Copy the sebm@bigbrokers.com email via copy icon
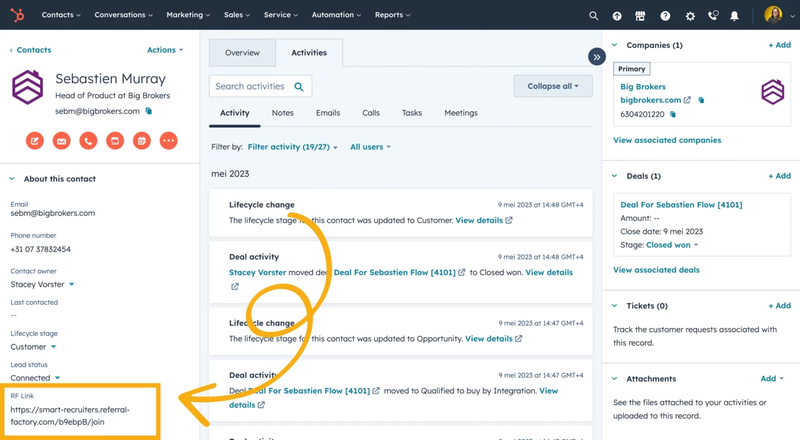The width and height of the screenshot is (800, 440). tap(149, 111)
